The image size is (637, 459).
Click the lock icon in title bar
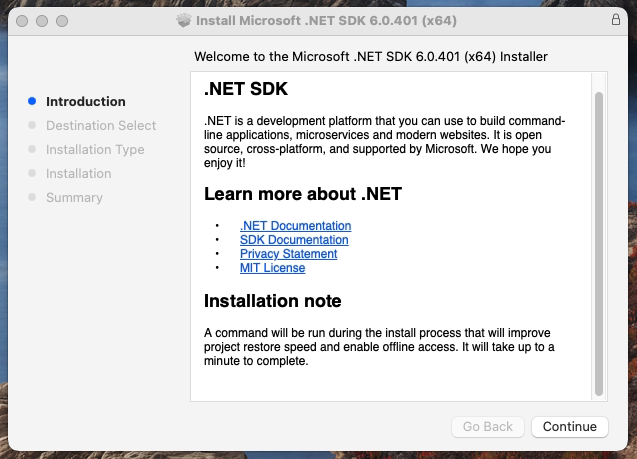(x=616, y=19)
